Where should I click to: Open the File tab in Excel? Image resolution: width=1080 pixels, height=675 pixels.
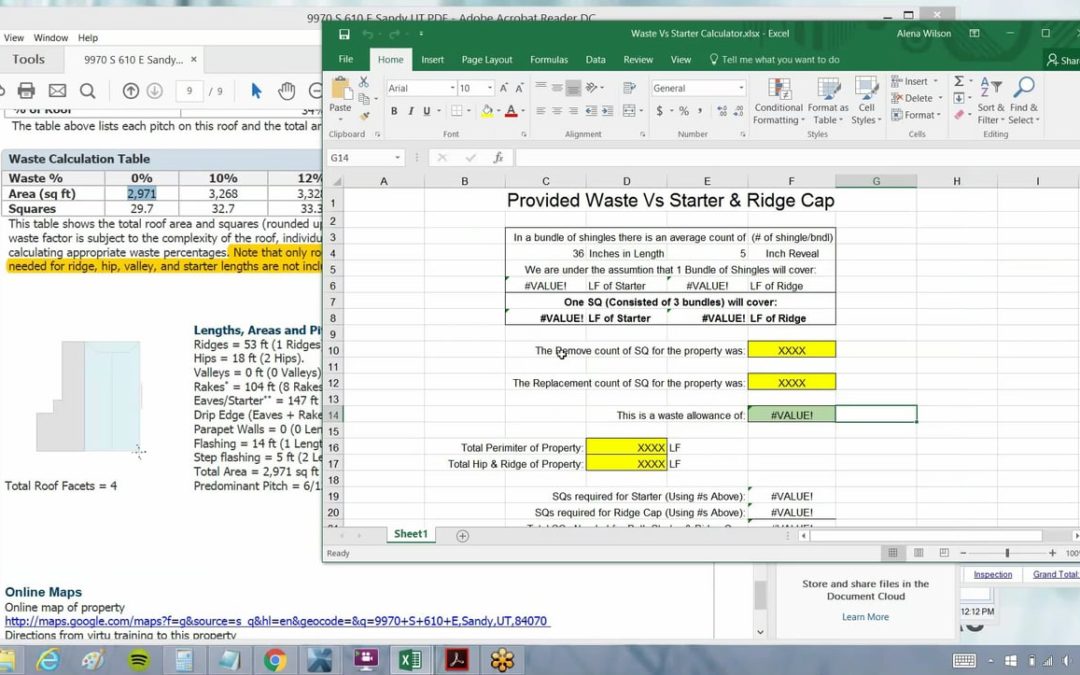click(x=346, y=59)
